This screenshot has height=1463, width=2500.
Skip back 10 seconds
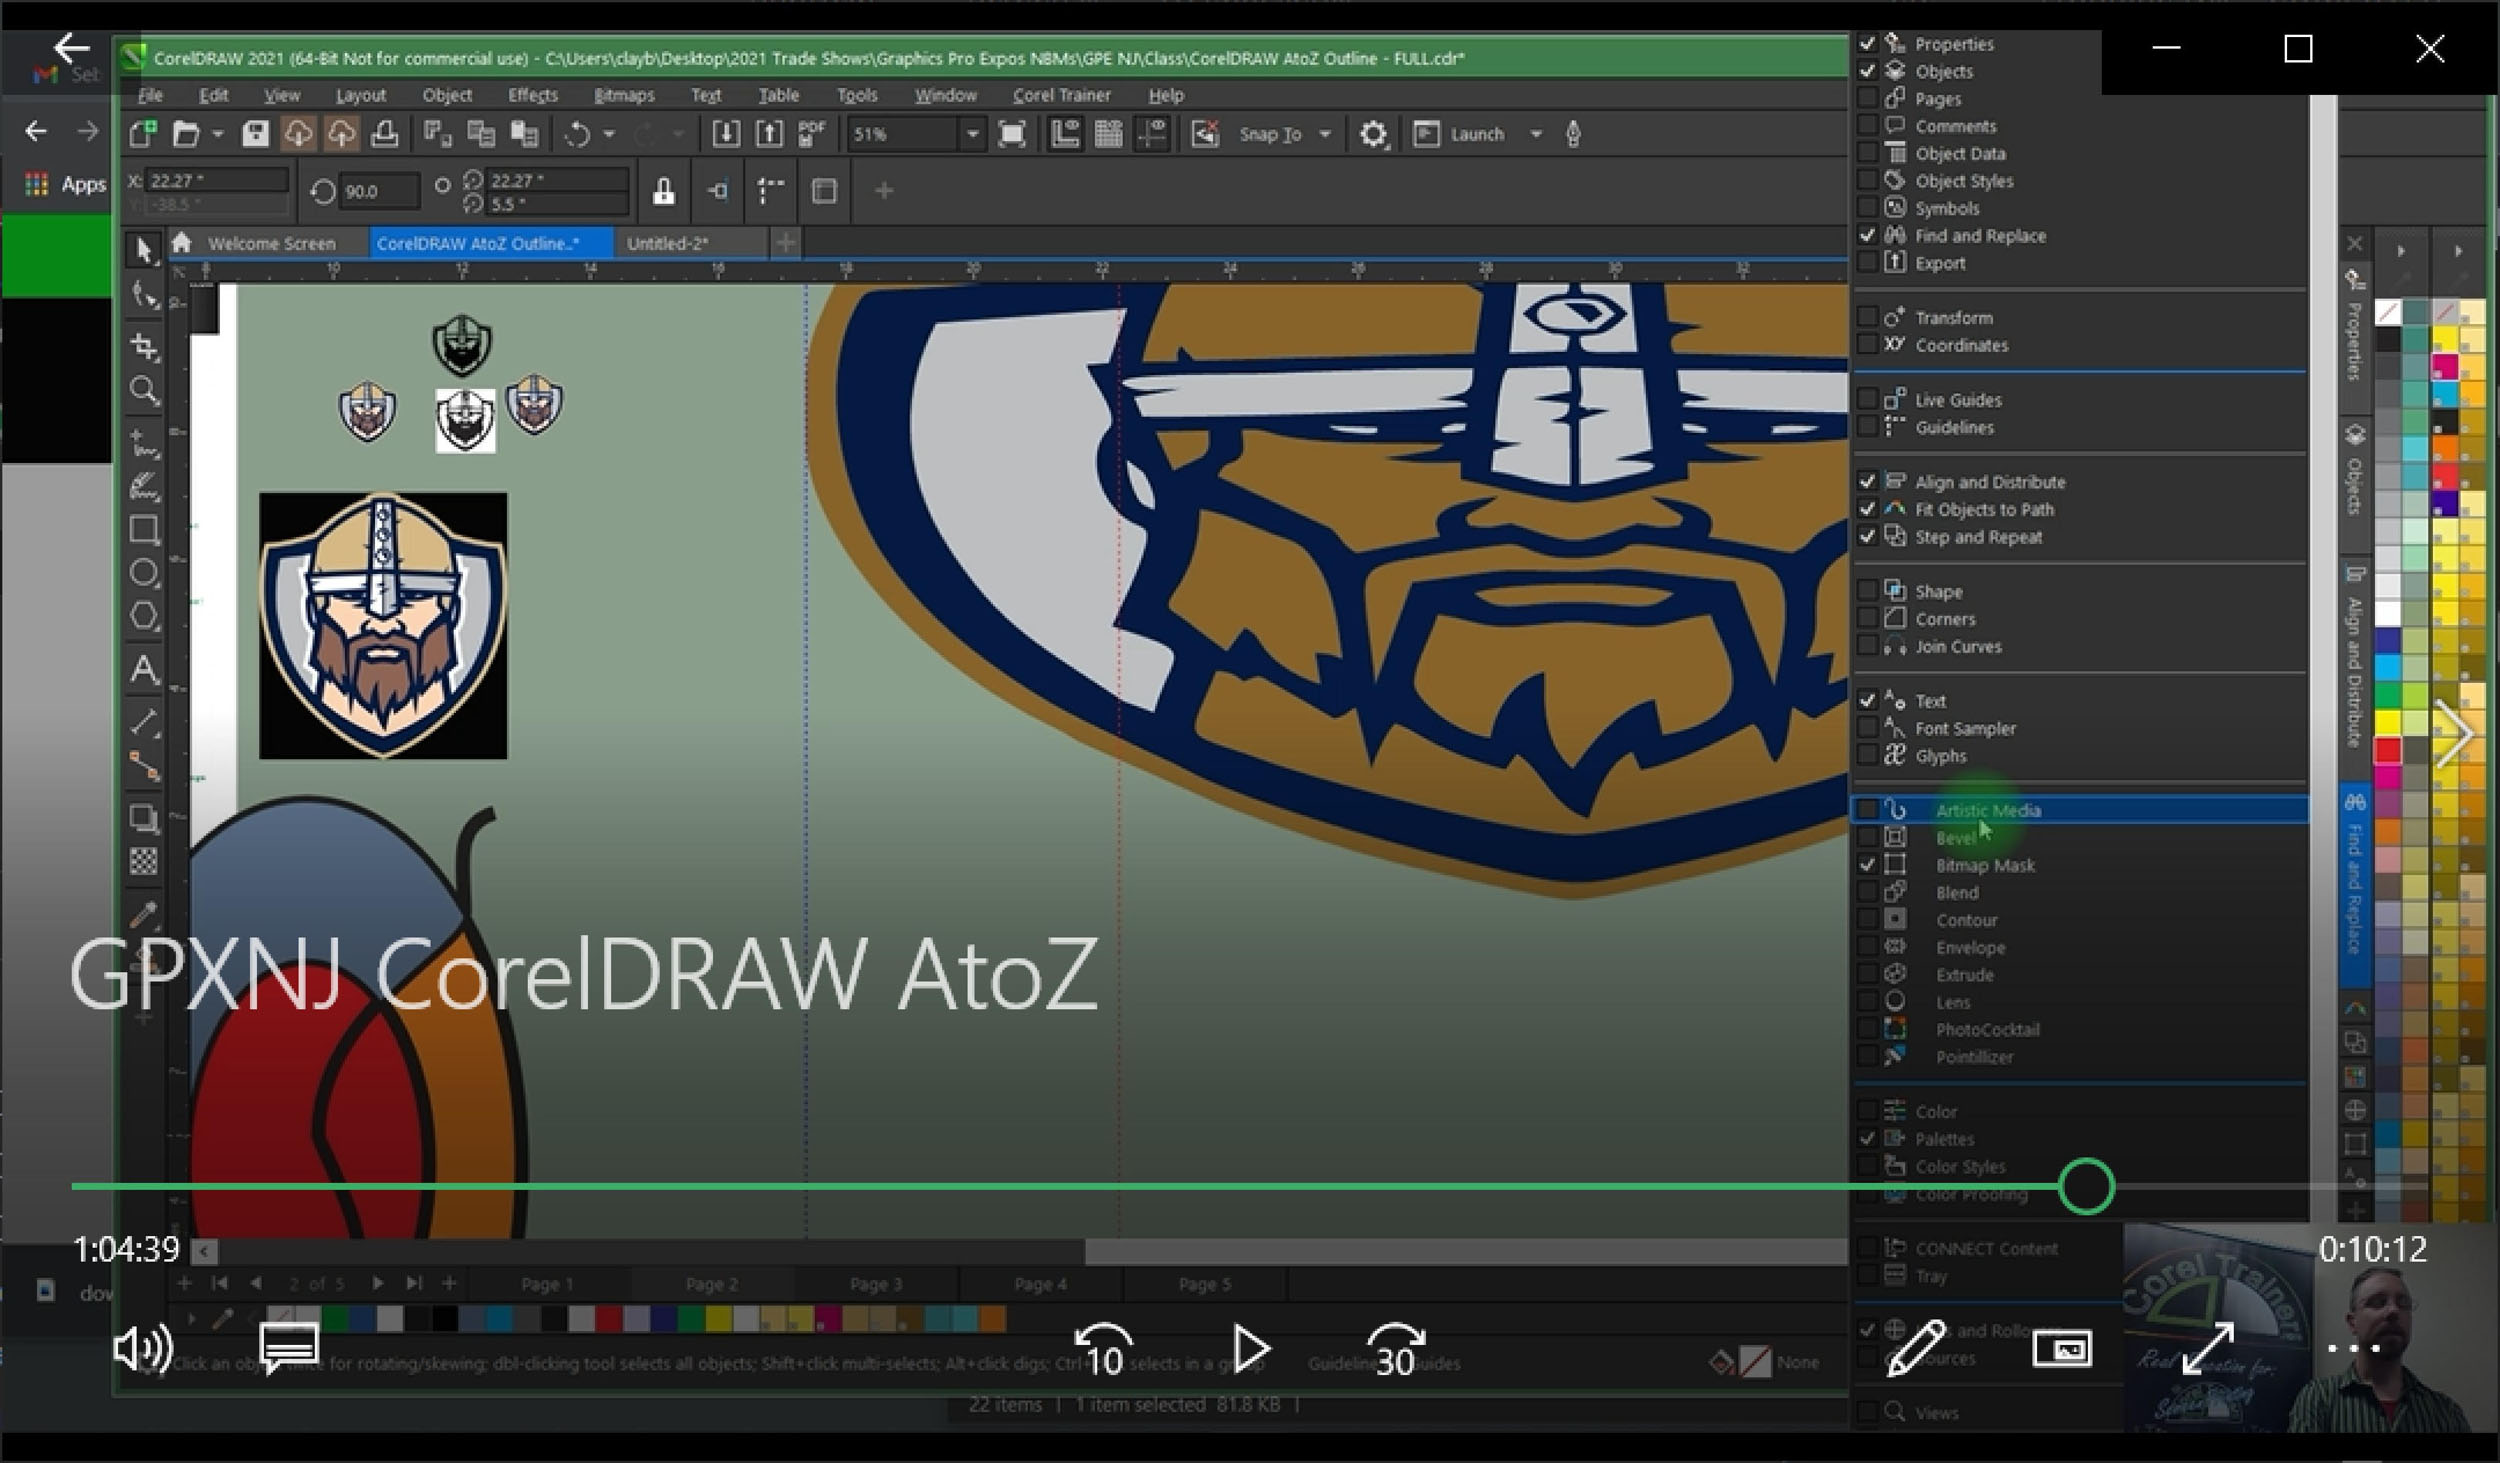1103,1349
